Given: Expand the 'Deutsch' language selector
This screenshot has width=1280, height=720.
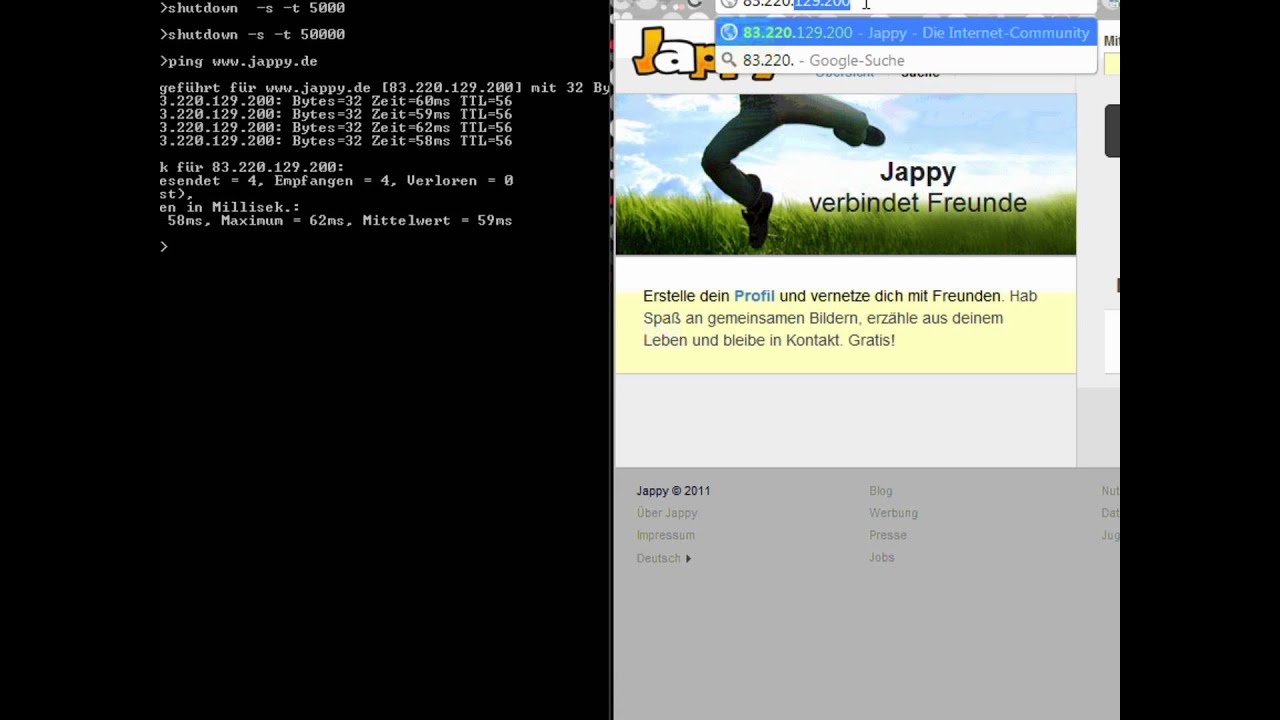Looking at the screenshot, I should [664, 558].
